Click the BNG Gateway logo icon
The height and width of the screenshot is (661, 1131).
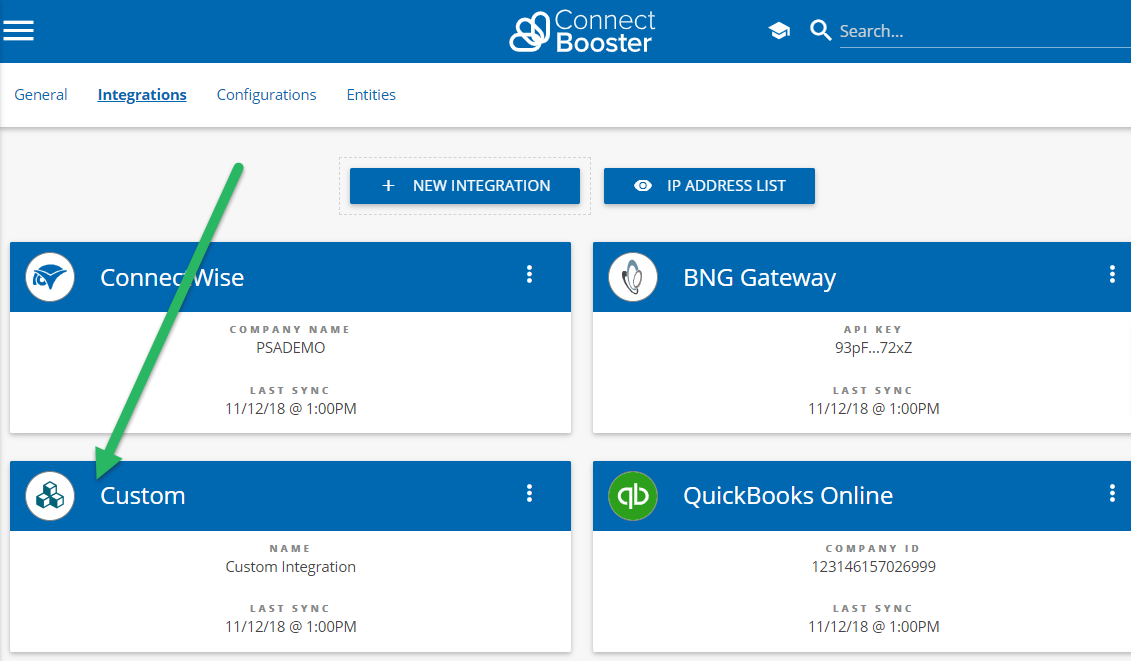tap(633, 277)
